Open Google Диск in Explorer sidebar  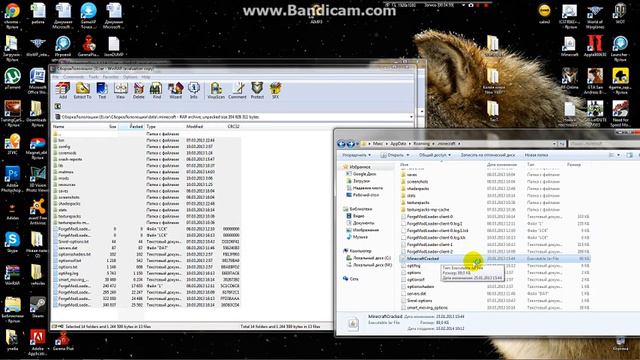pos(364,174)
